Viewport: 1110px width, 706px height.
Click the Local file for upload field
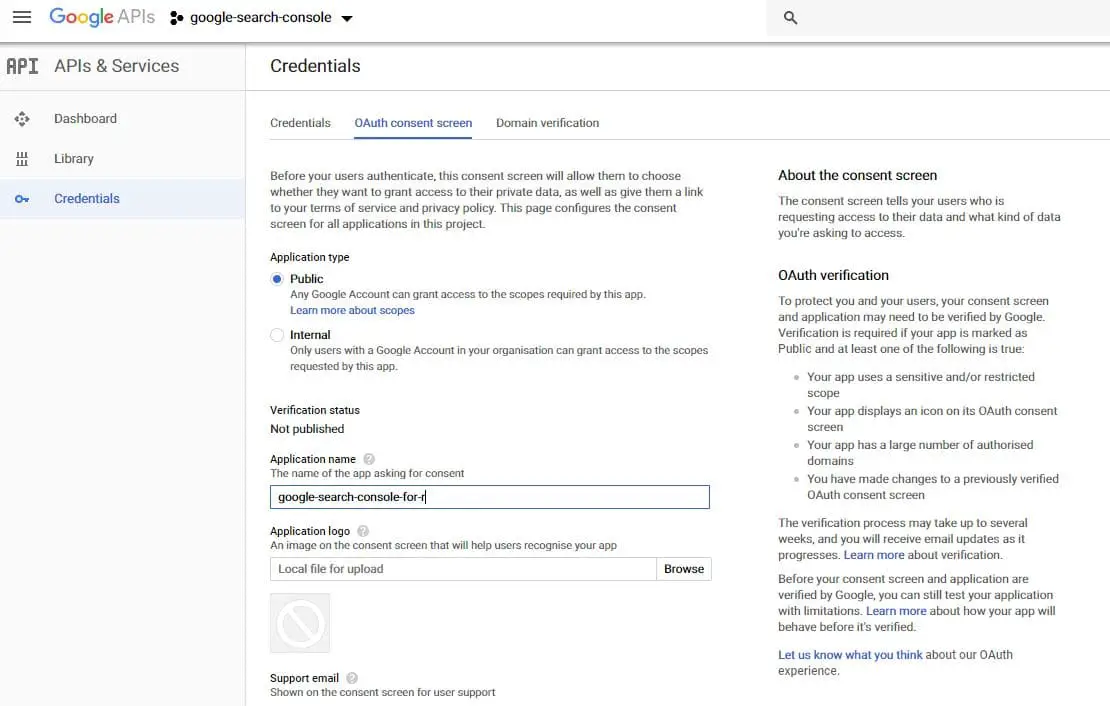coord(463,569)
